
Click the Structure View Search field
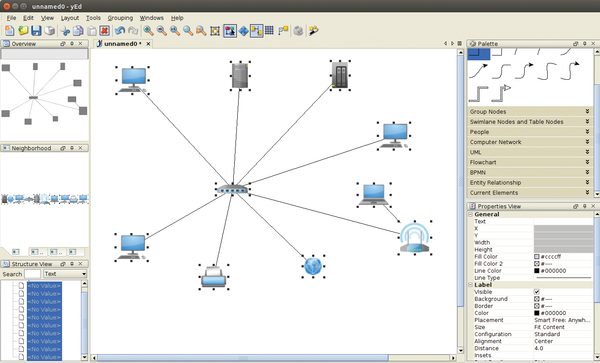[x=33, y=274]
